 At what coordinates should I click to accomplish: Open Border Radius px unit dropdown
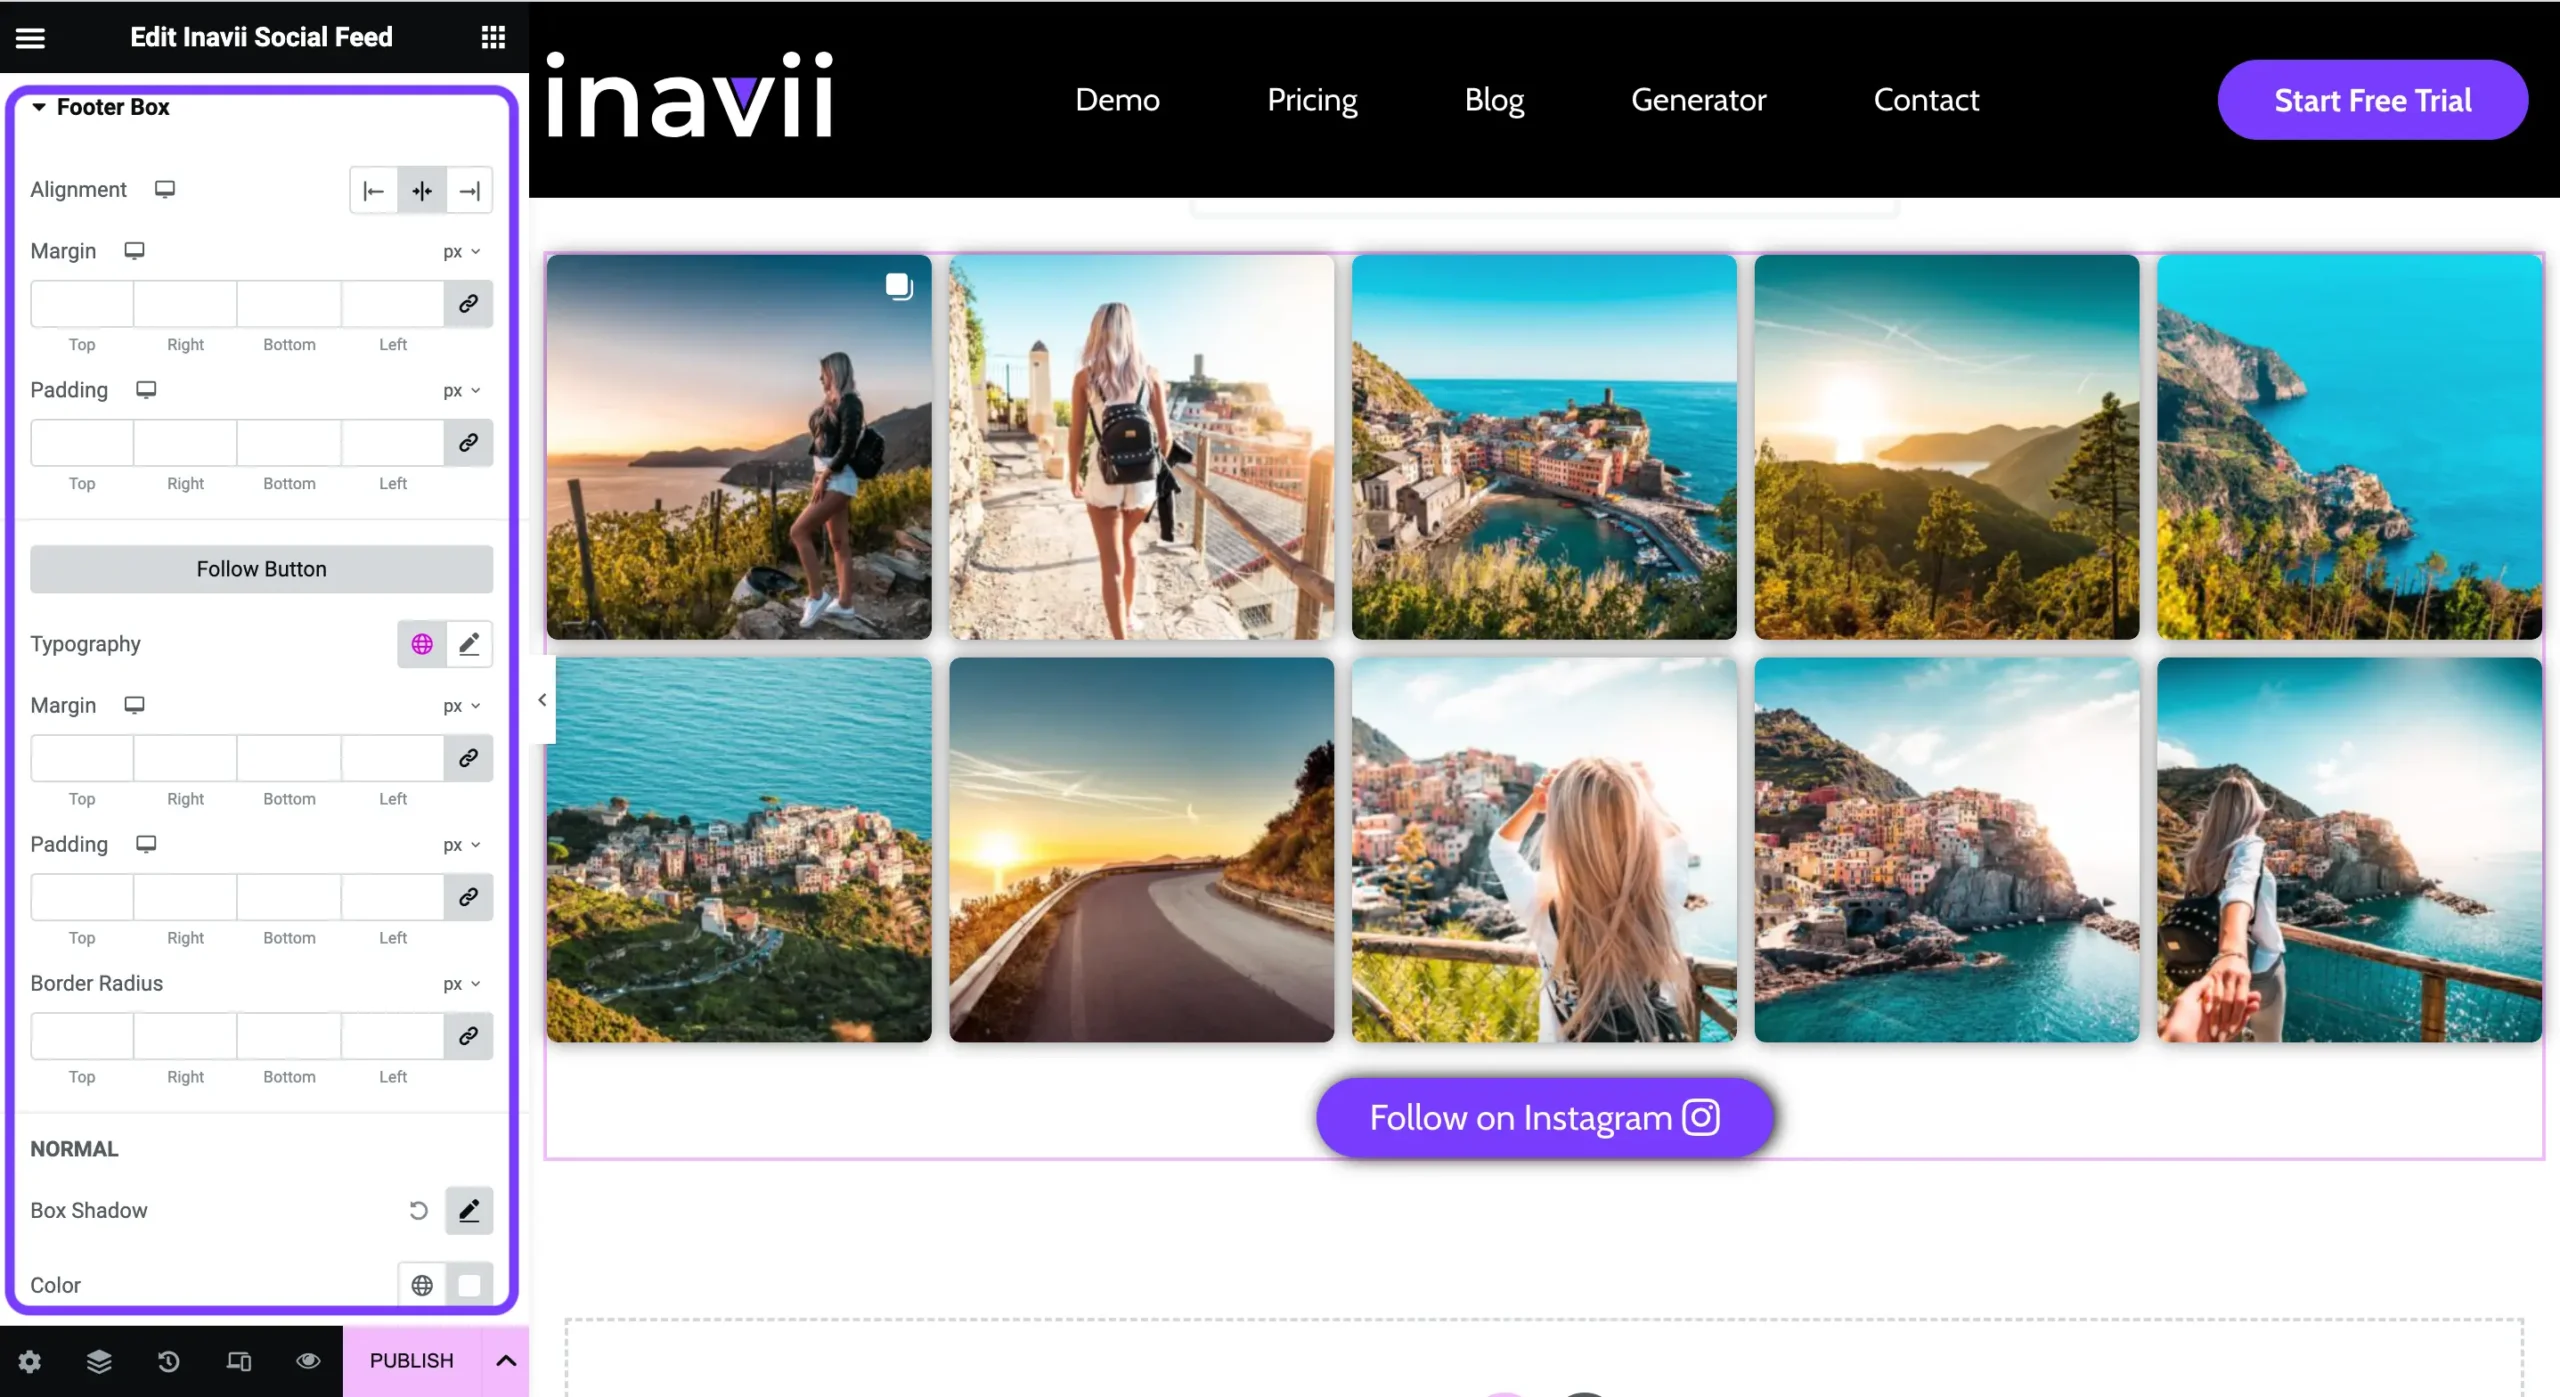(x=462, y=983)
